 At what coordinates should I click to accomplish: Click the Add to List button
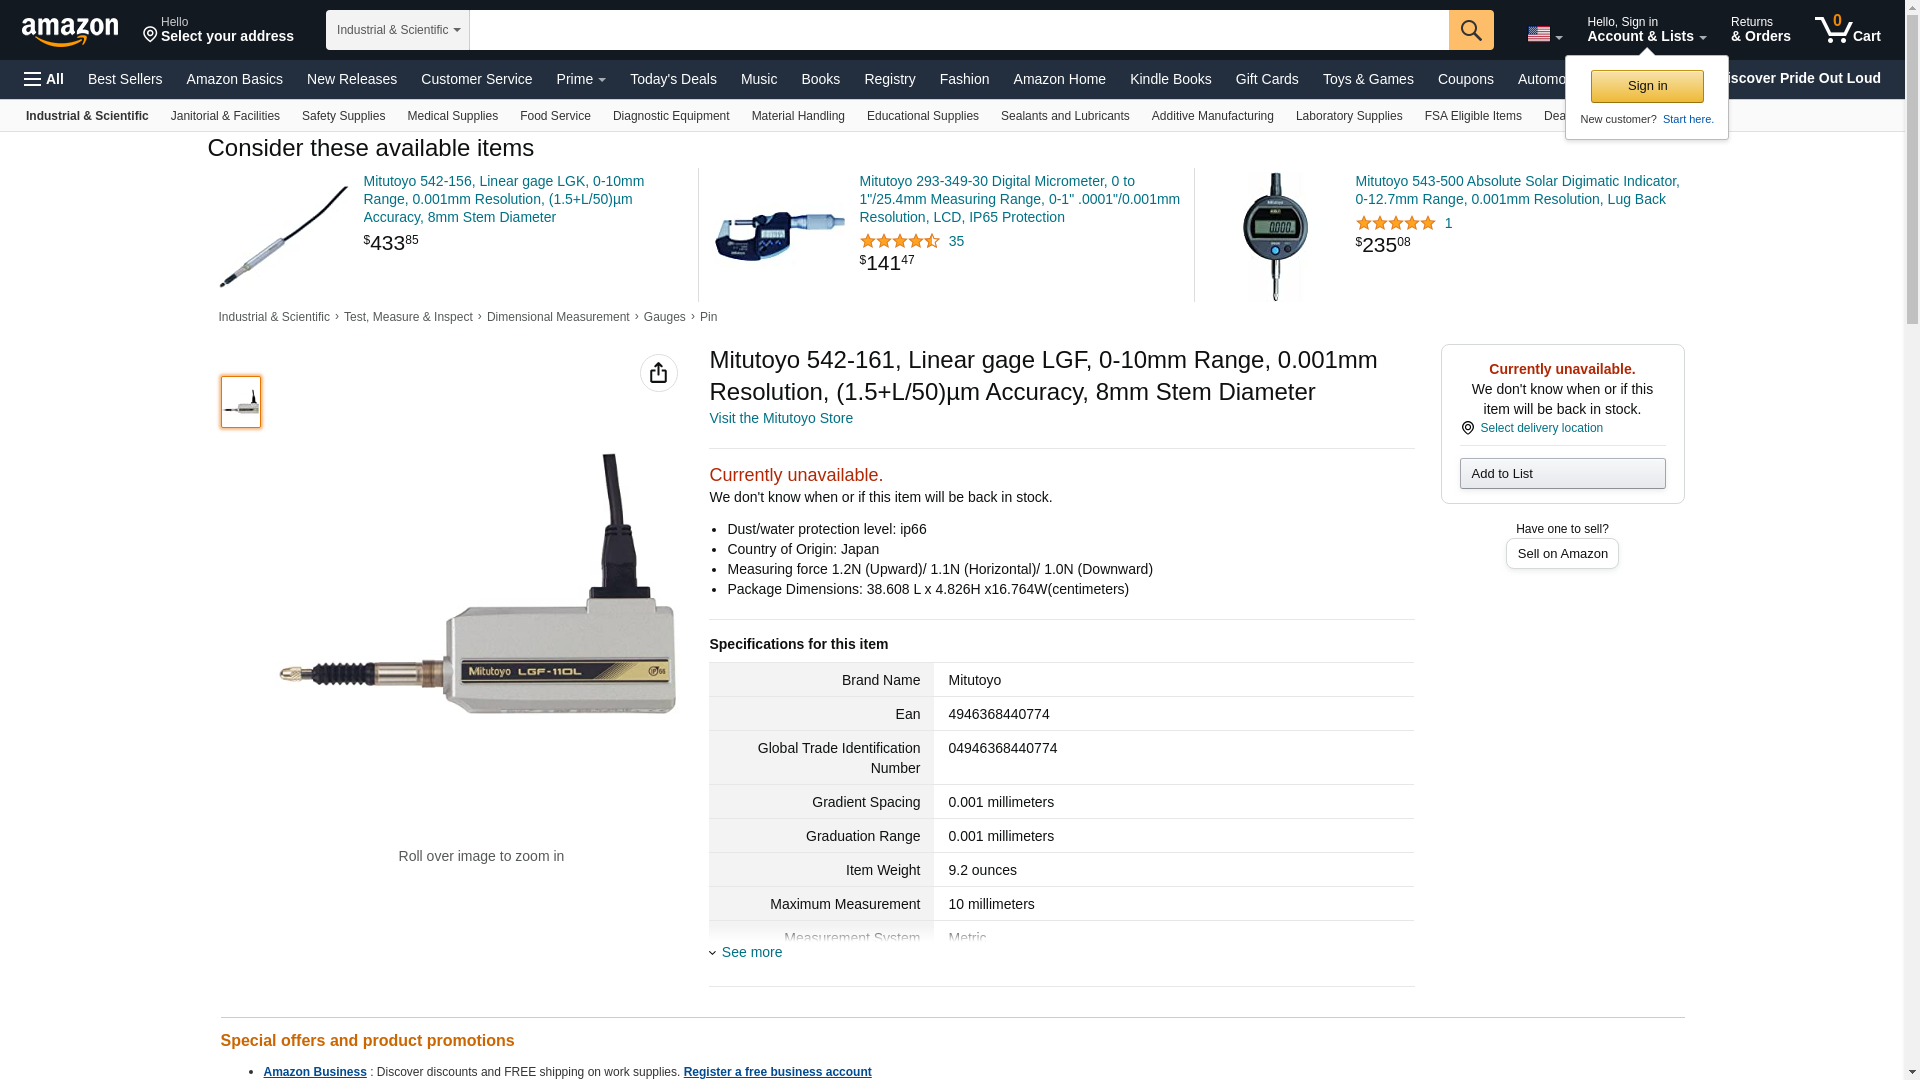click(x=1561, y=473)
